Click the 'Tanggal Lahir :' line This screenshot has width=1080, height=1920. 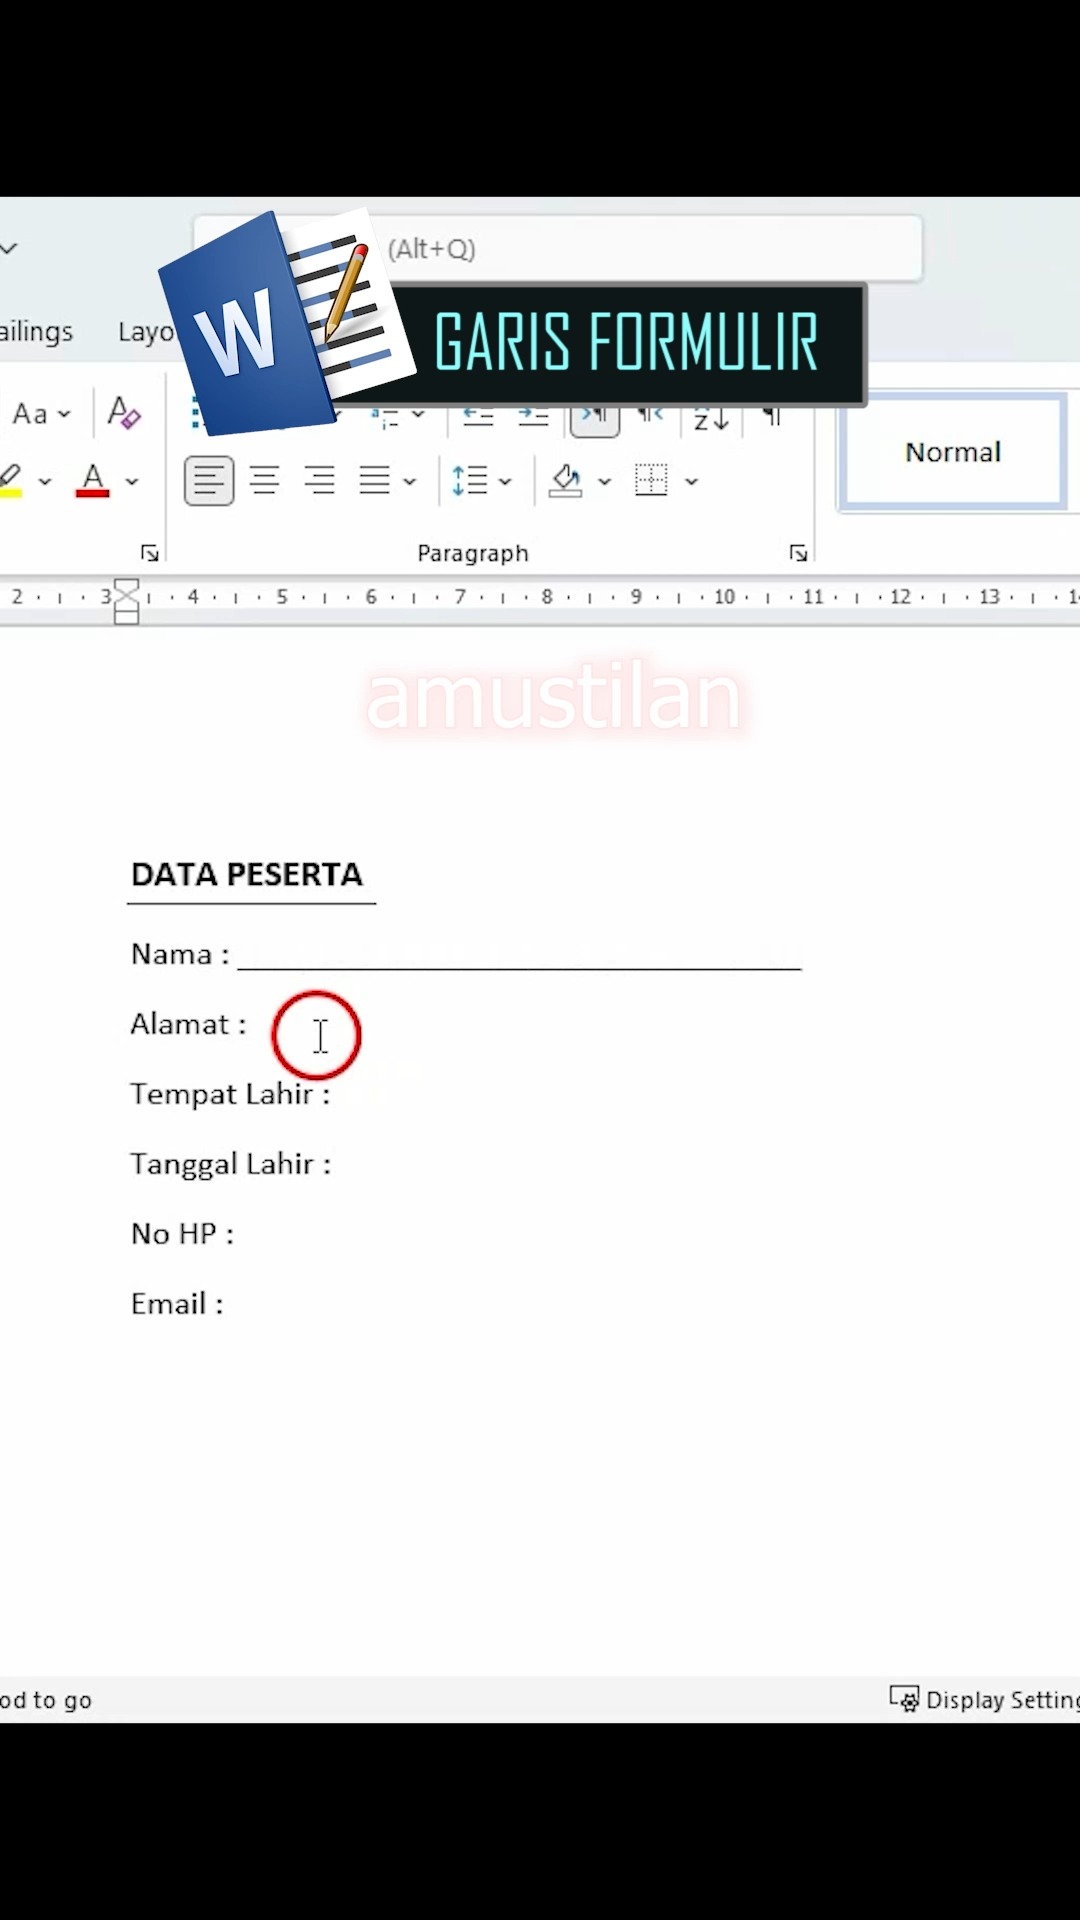coord(230,1164)
